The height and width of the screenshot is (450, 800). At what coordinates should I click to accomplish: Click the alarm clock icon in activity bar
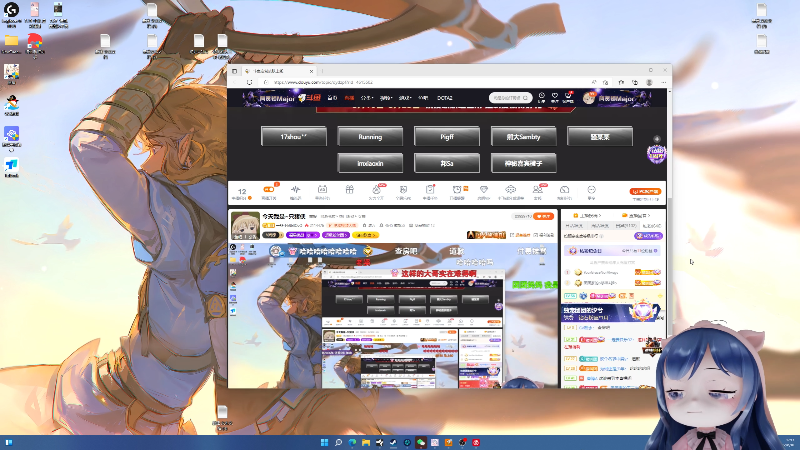click(457, 191)
